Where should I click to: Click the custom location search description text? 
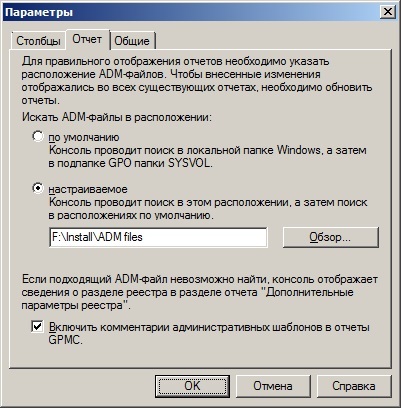(x=208, y=209)
